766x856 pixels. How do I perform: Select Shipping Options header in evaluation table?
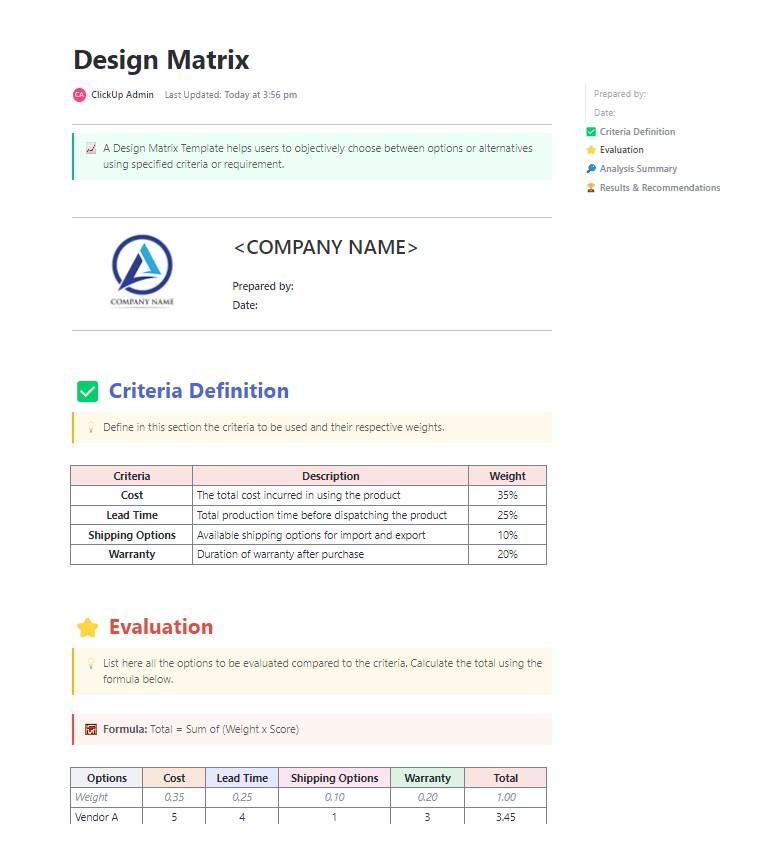334,778
